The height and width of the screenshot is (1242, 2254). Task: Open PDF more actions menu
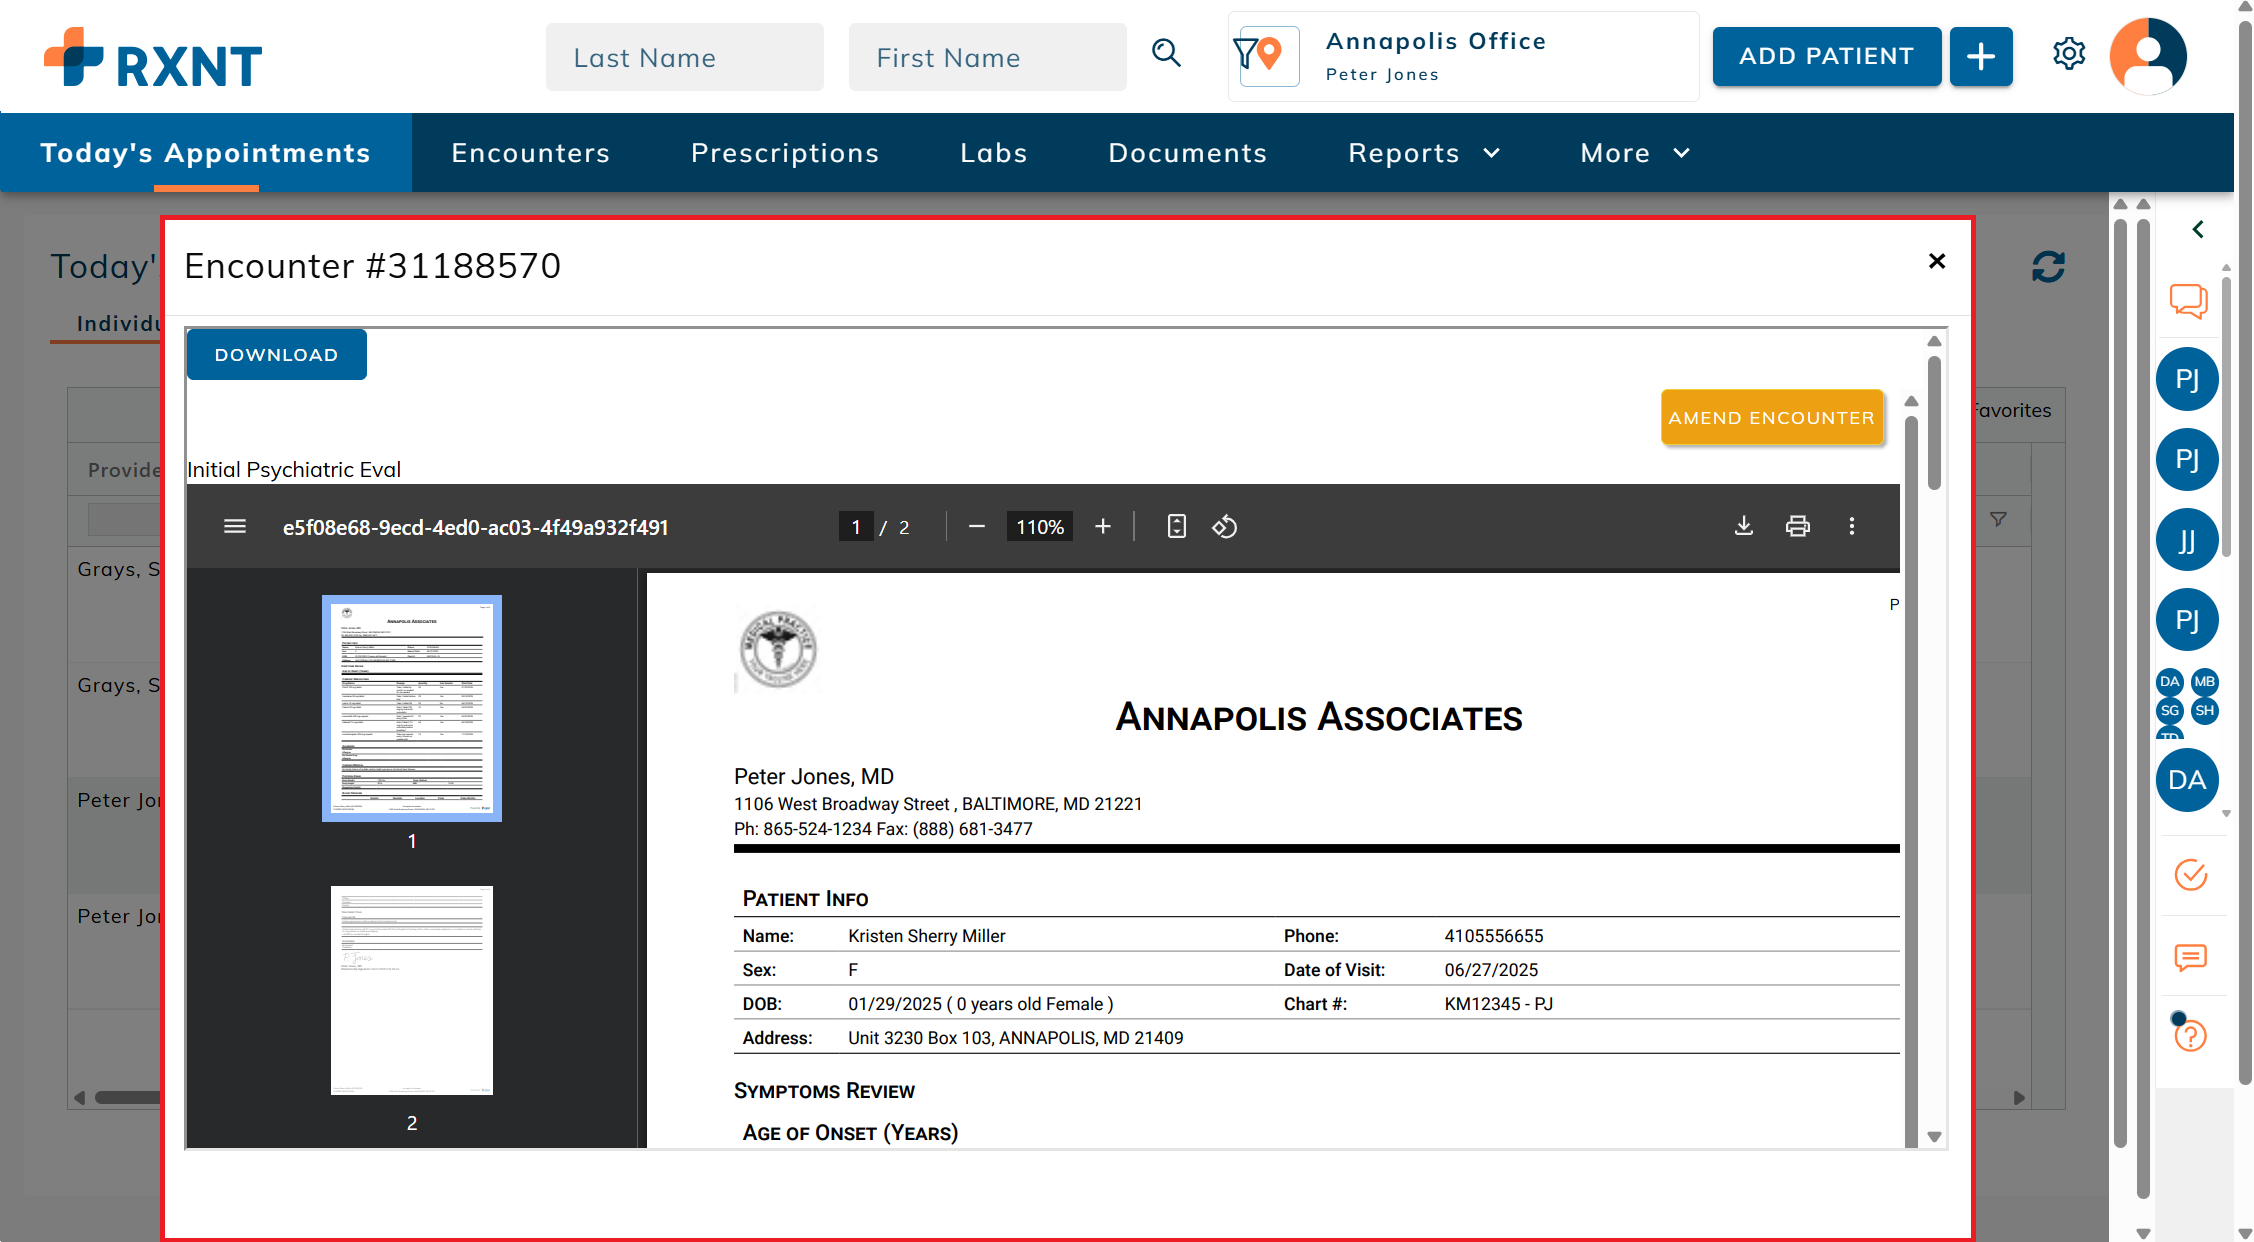tap(1851, 527)
